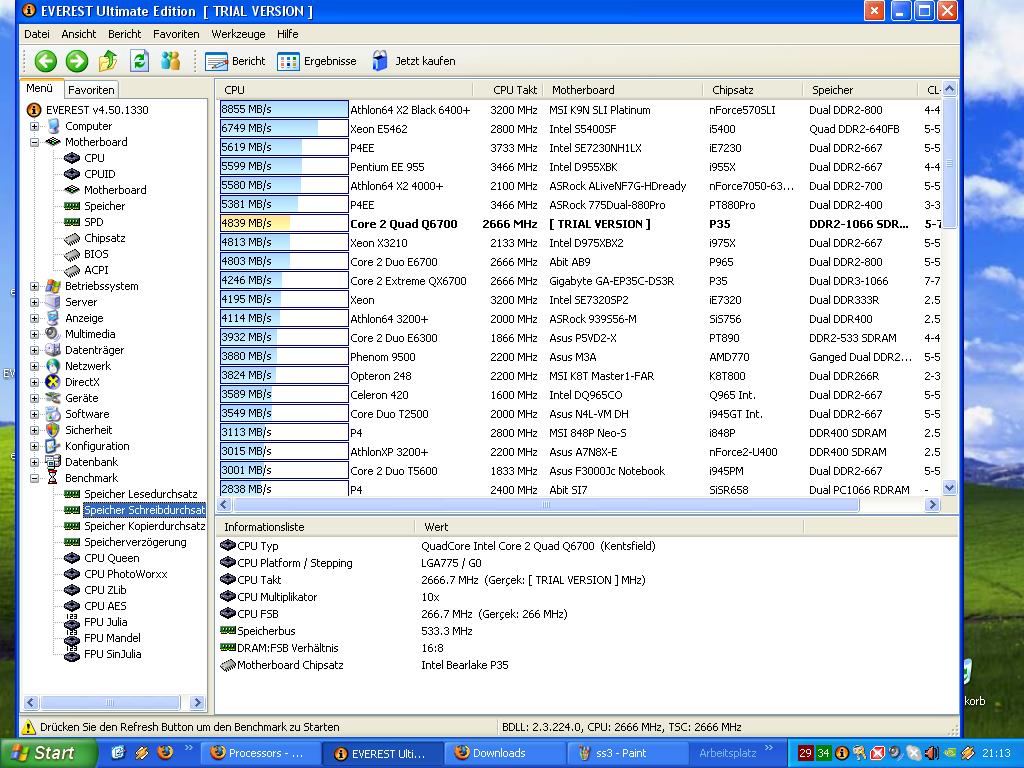Image resolution: width=1024 pixels, height=768 pixels.
Task: Start benchmark with the Refresh toolbar icon
Action: (139, 61)
